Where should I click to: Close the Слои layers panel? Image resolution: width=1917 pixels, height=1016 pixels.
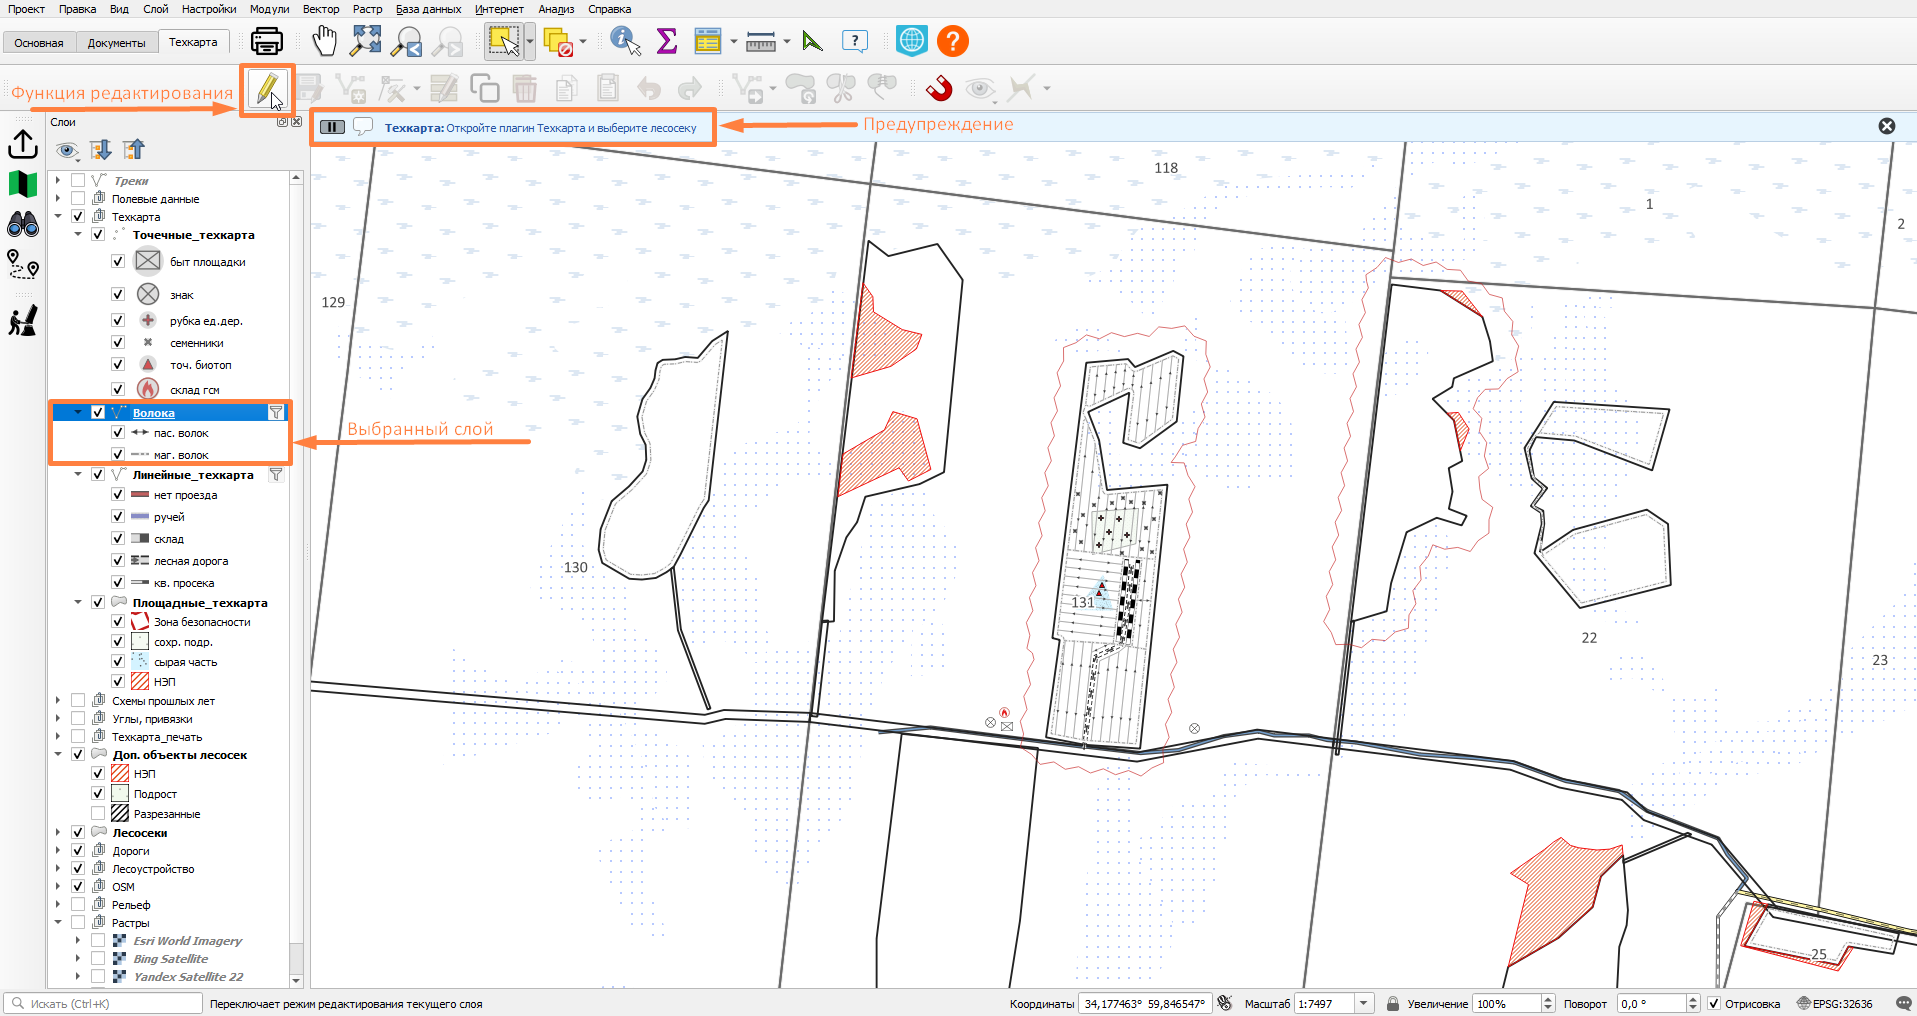click(x=296, y=122)
